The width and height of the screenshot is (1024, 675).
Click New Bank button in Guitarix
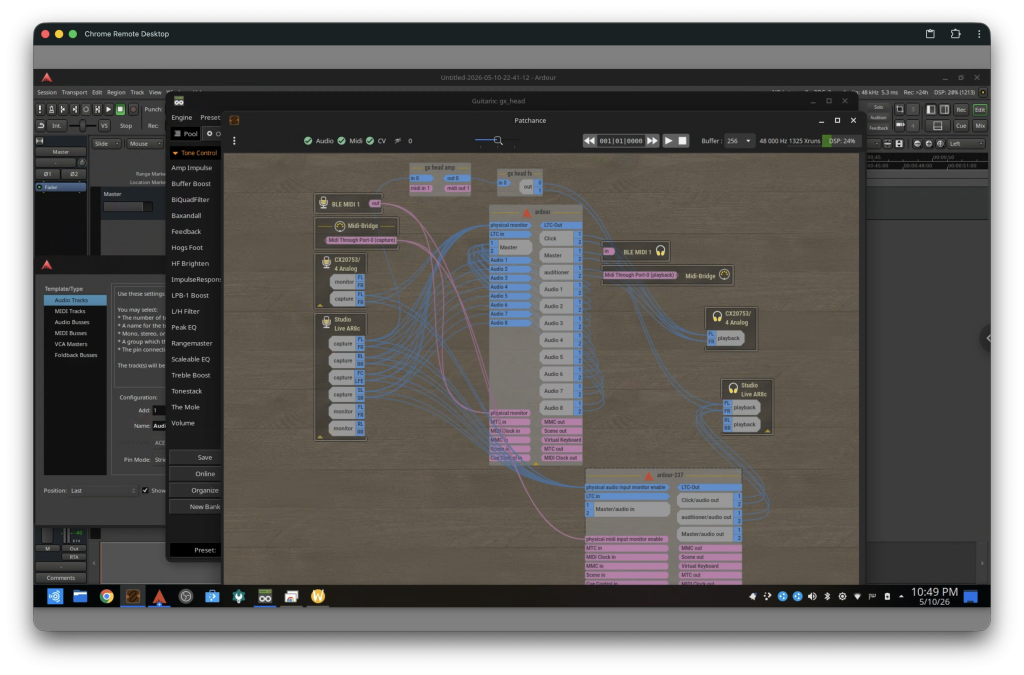point(195,507)
